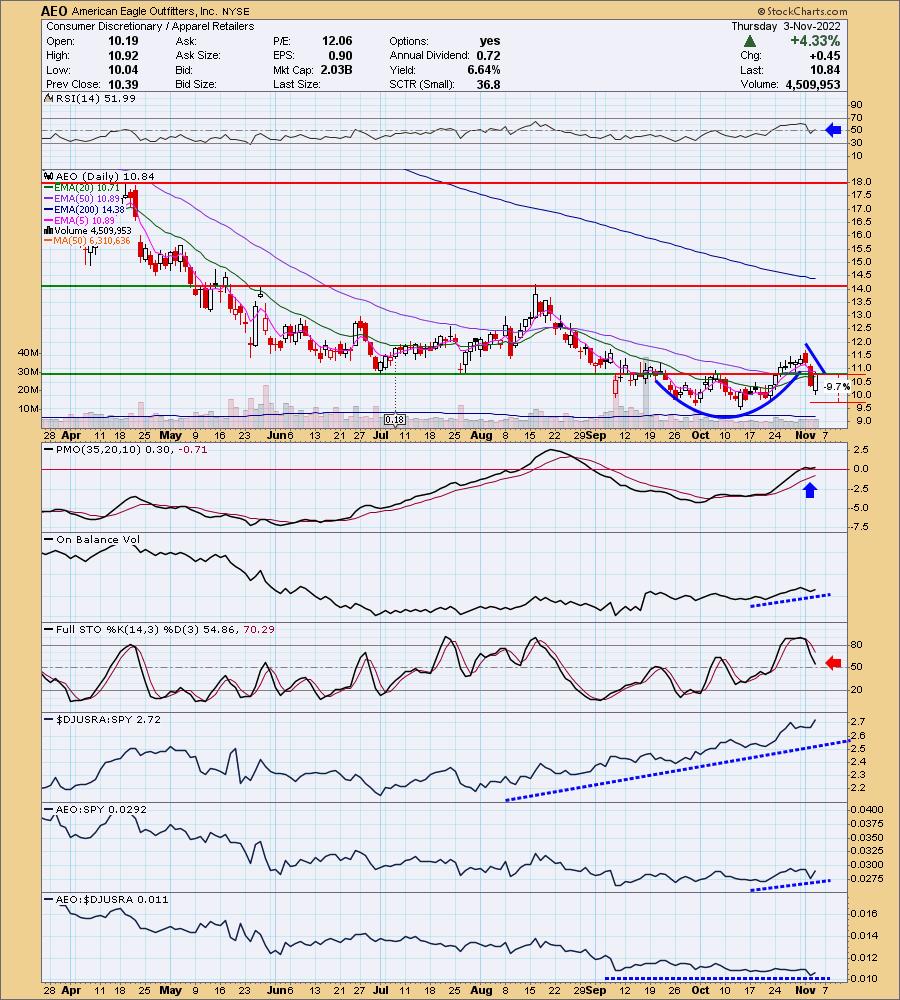900x1000 pixels.
Task: Click the EMA(50) 10.89 legend entry
Action: [87, 198]
